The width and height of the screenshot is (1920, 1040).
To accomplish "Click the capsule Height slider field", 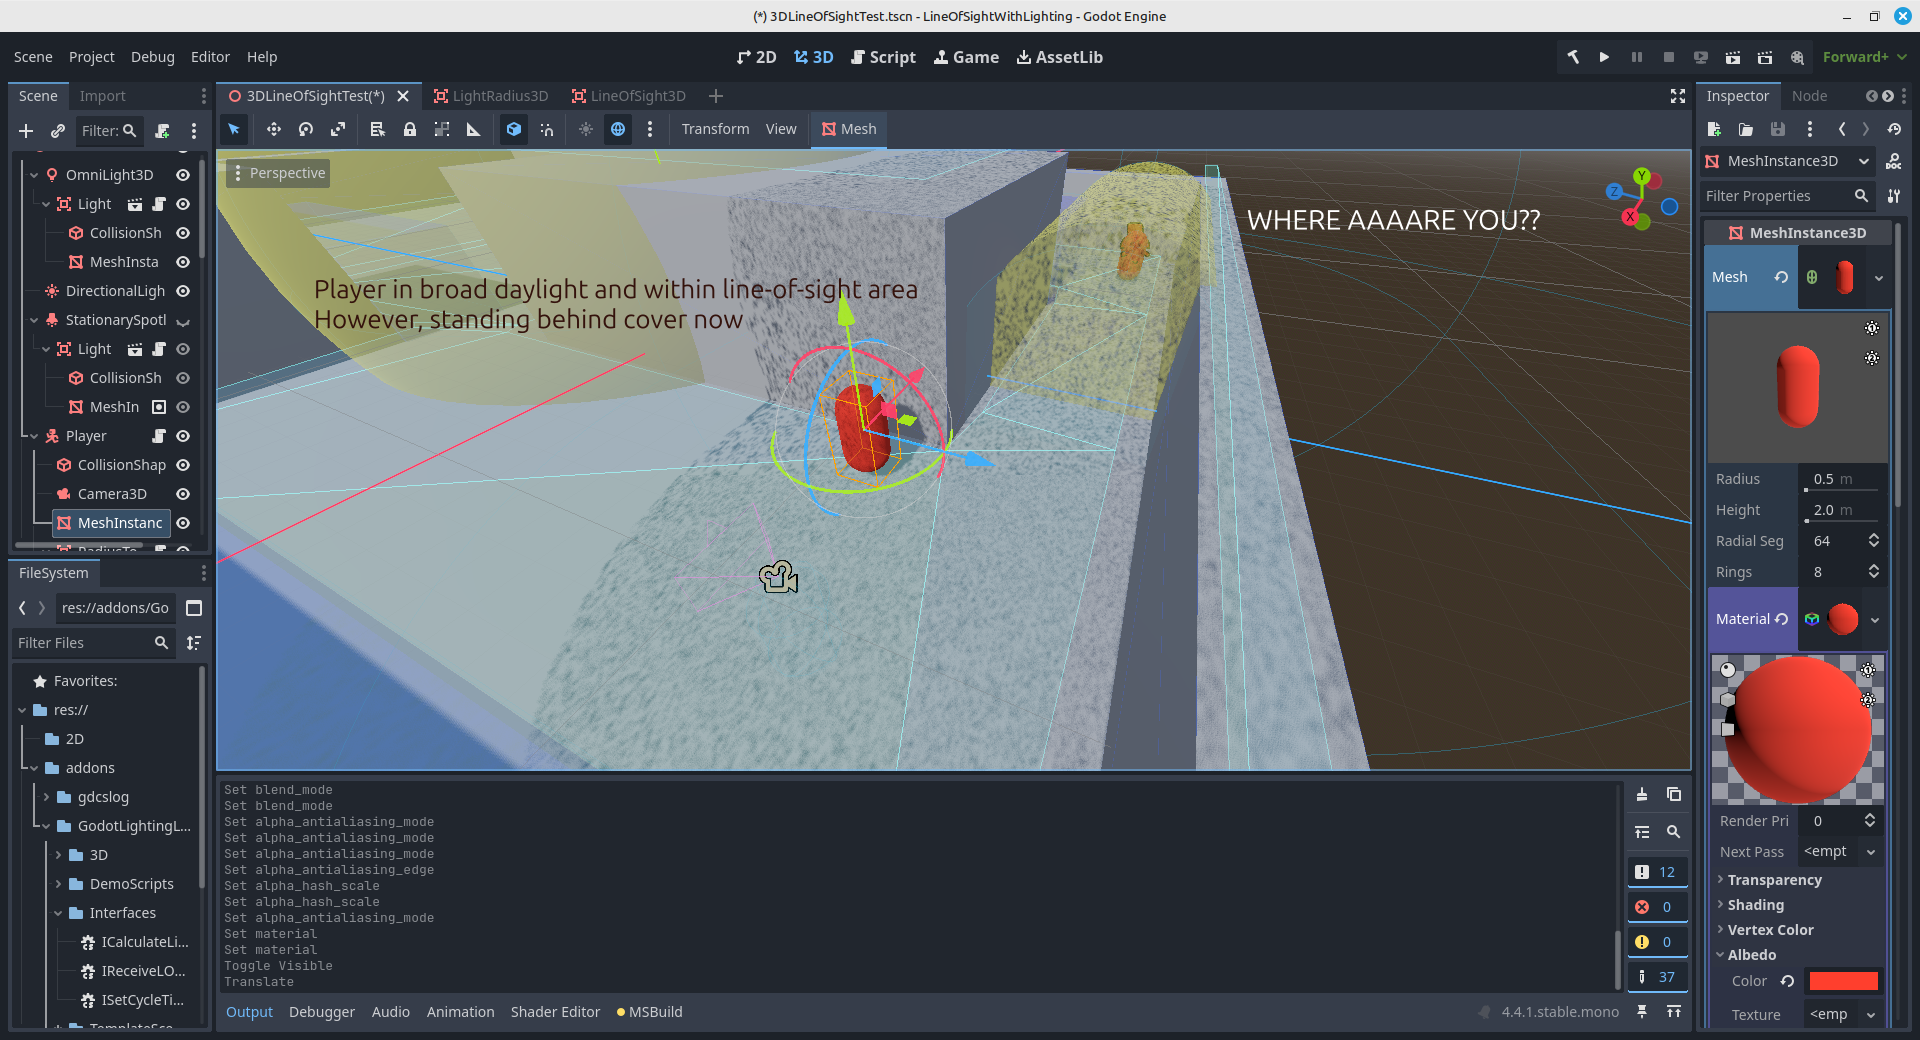I will [1842, 510].
